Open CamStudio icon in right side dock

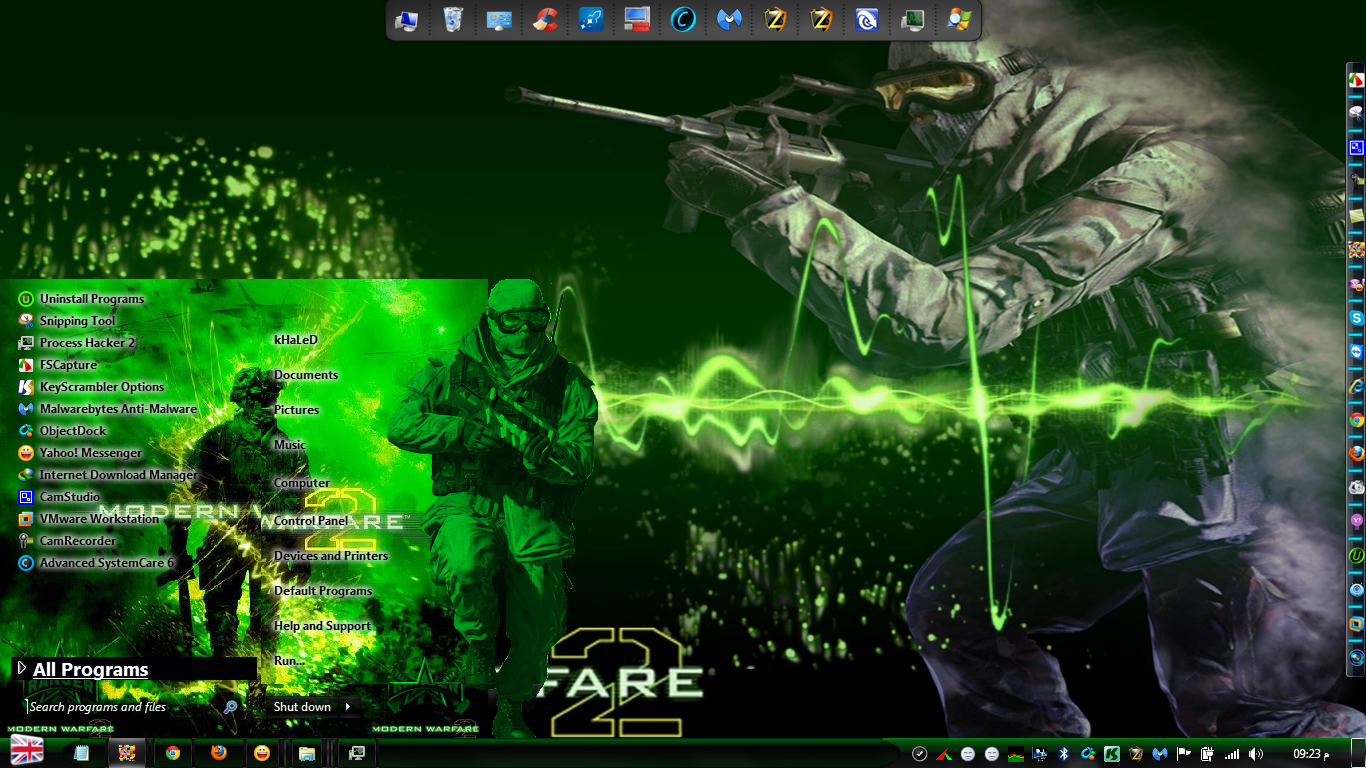click(x=1356, y=148)
